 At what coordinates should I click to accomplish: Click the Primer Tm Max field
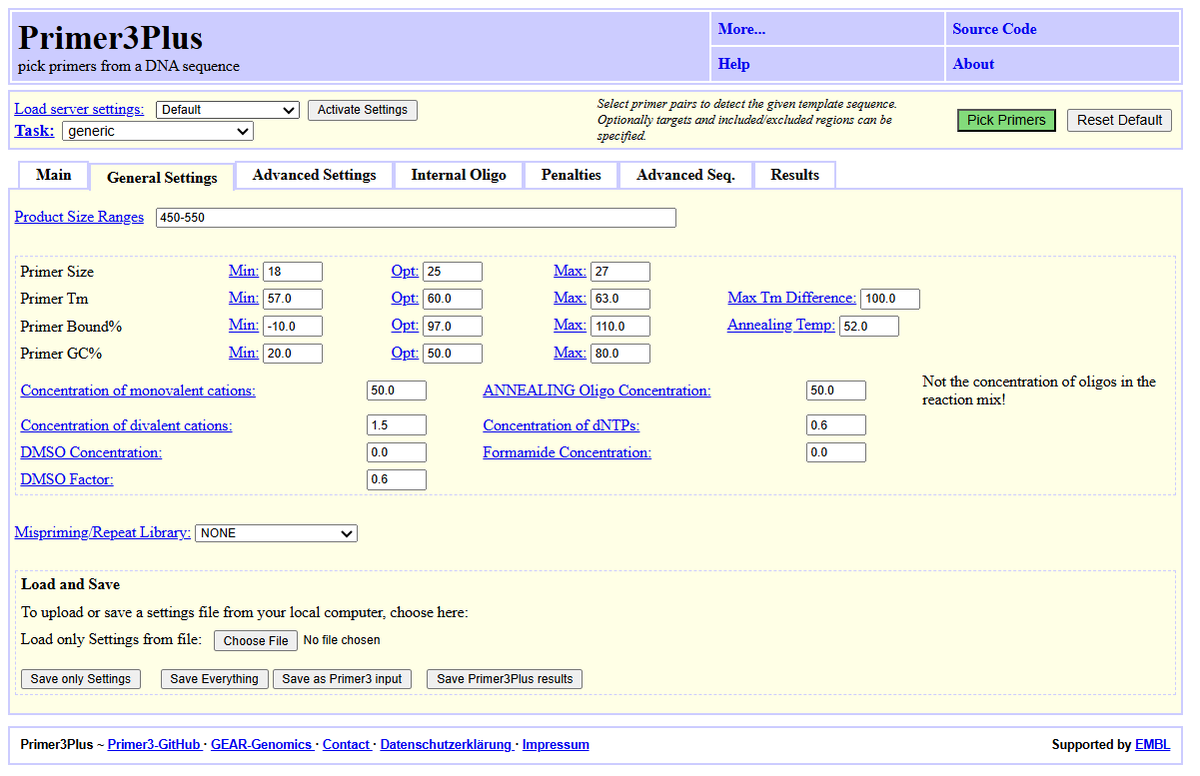(x=620, y=299)
